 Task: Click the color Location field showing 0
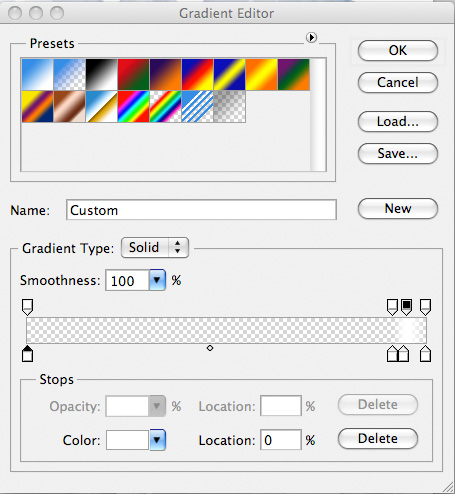pos(281,440)
